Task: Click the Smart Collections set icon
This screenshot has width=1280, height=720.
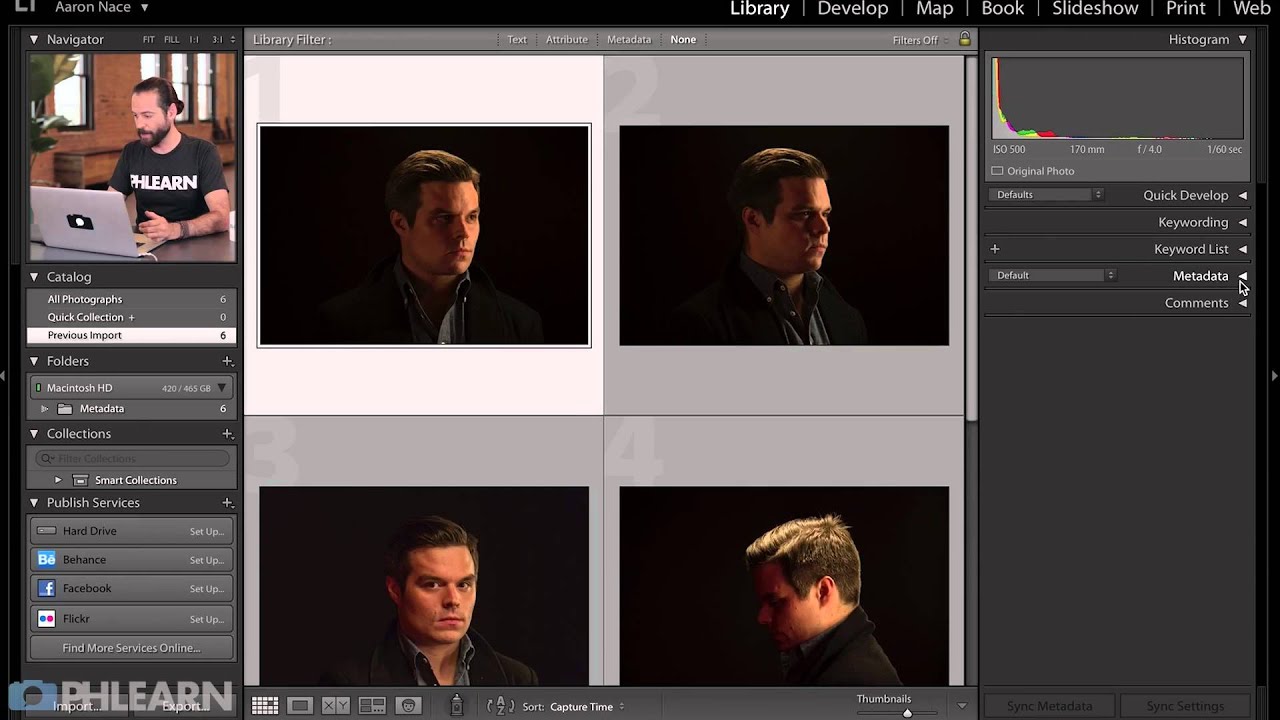Action: 80,480
